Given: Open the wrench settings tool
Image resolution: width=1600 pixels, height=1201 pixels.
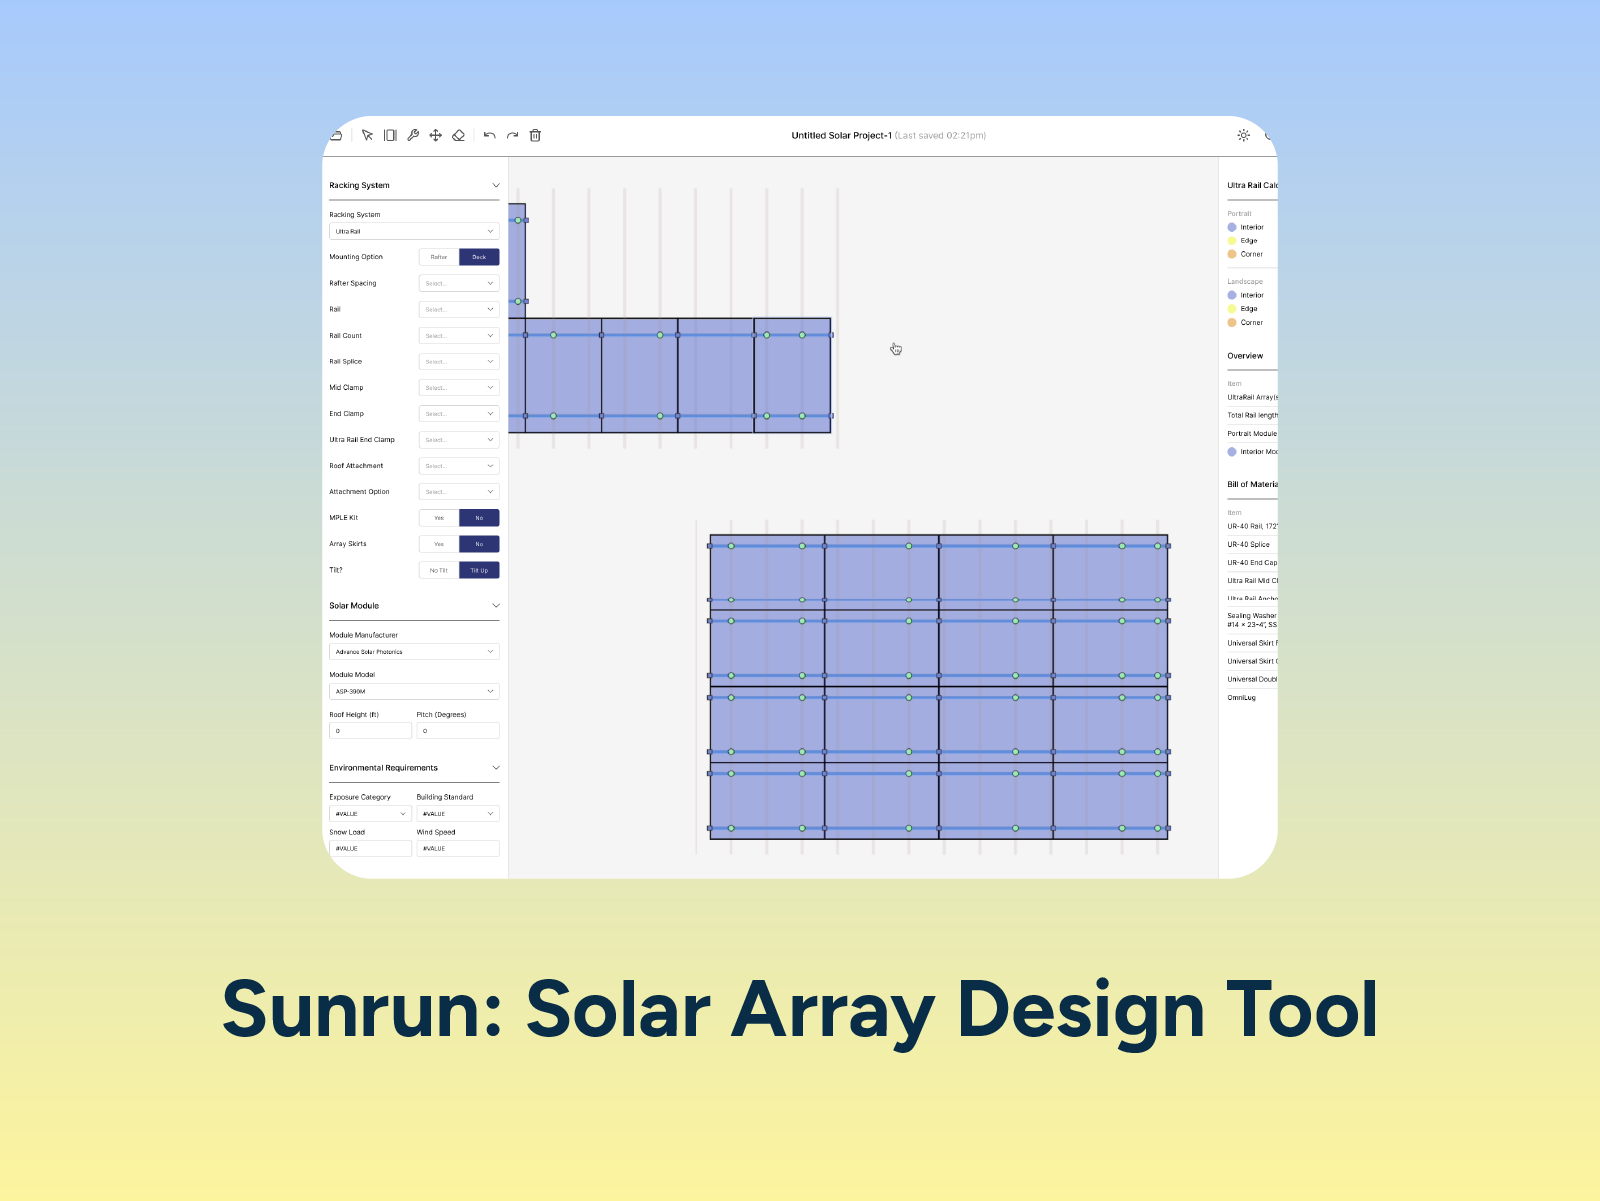Looking at the screenshot, I should tap(412, 135).
